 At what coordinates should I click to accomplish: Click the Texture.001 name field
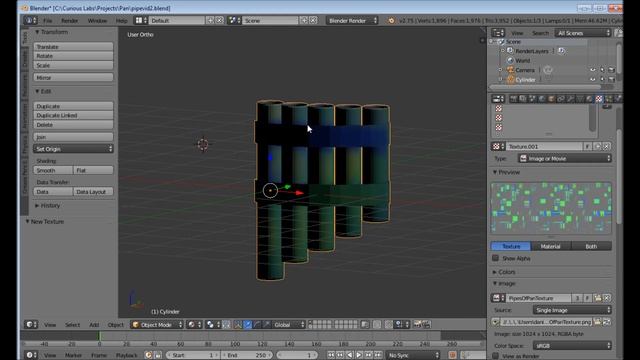[544, 146]
